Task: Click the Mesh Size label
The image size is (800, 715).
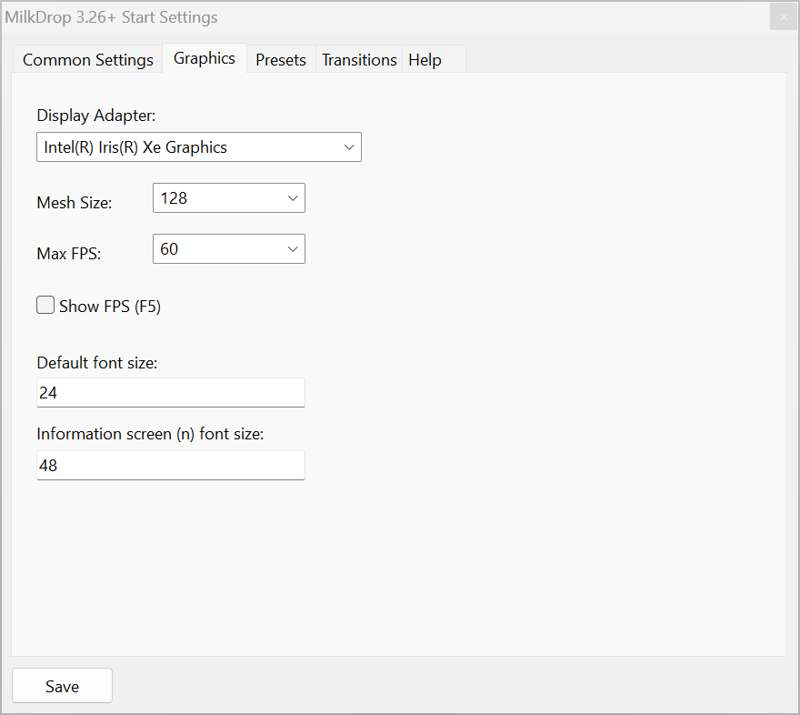Action: 74,203
